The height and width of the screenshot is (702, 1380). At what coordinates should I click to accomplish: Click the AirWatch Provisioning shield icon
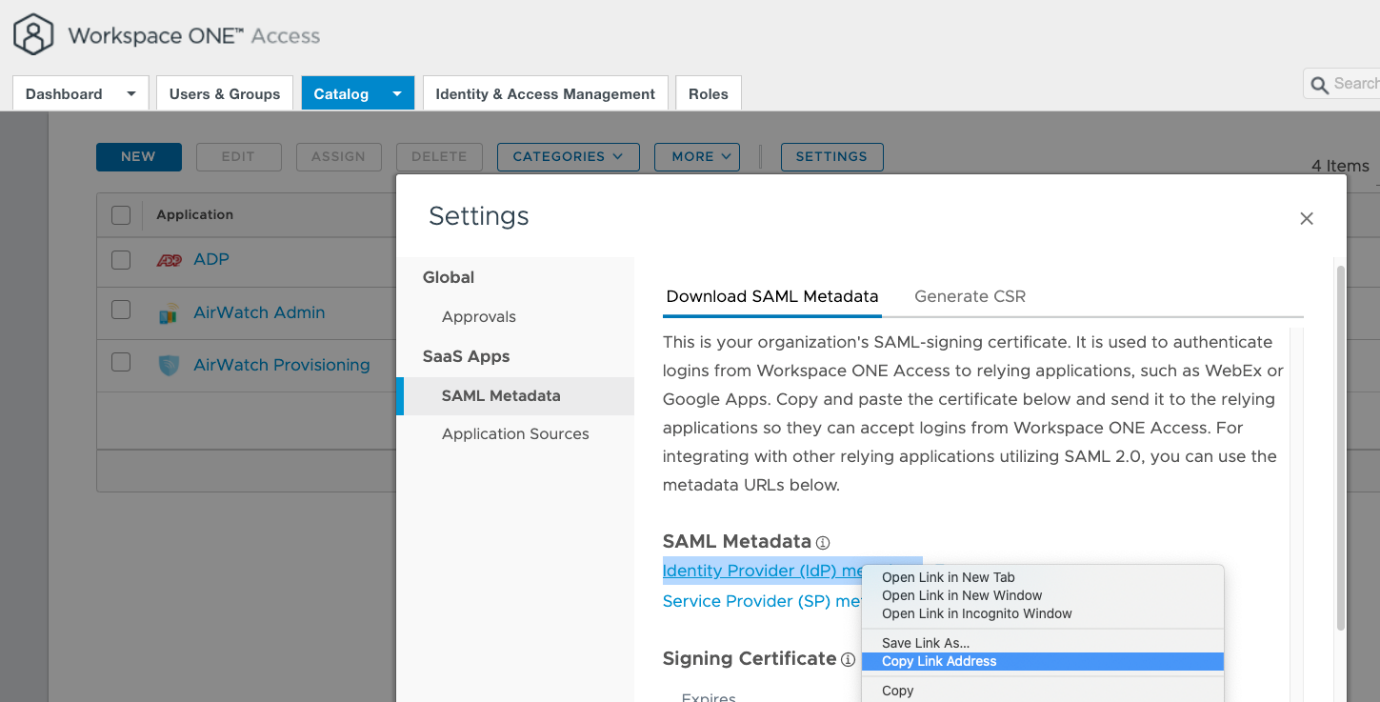169,366
